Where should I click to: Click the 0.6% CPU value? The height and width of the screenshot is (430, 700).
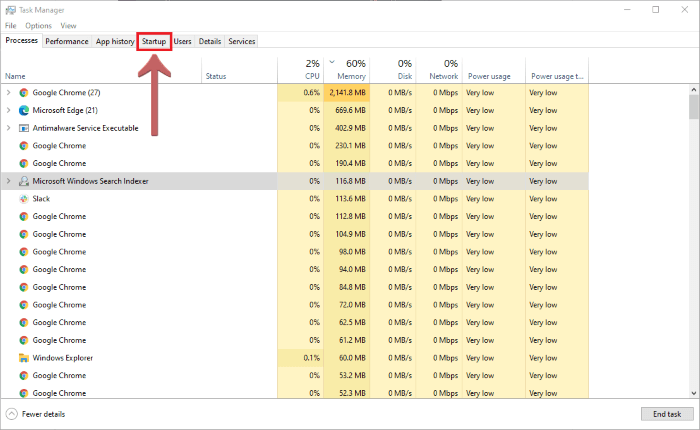click(312, 92)
